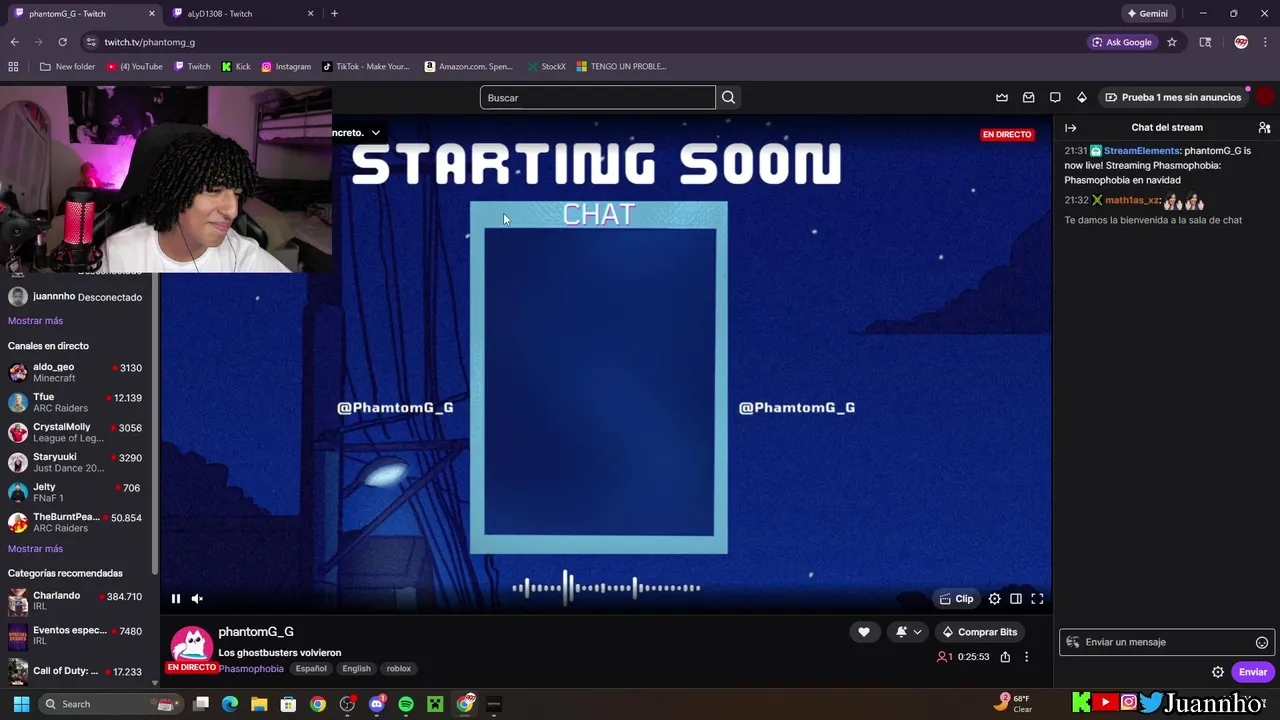Open Discord from the taskbar
Screen dimensions: 1280x720
[377, 704]
